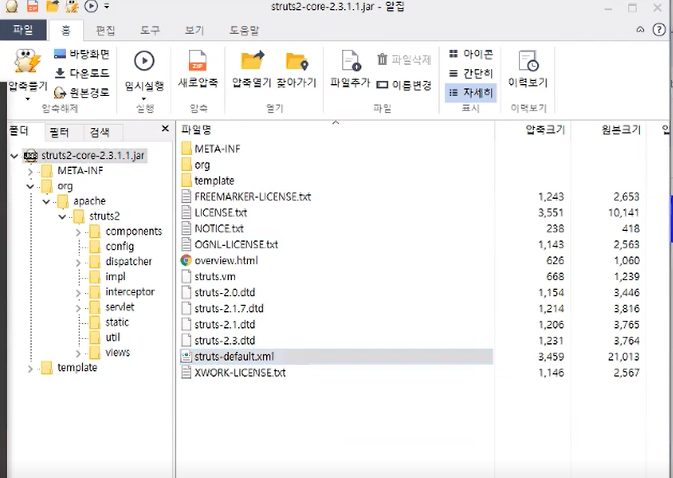The image size is (673, 478).
Task: Switch to the 홈 ribbon tab
Action: (66, 30)
